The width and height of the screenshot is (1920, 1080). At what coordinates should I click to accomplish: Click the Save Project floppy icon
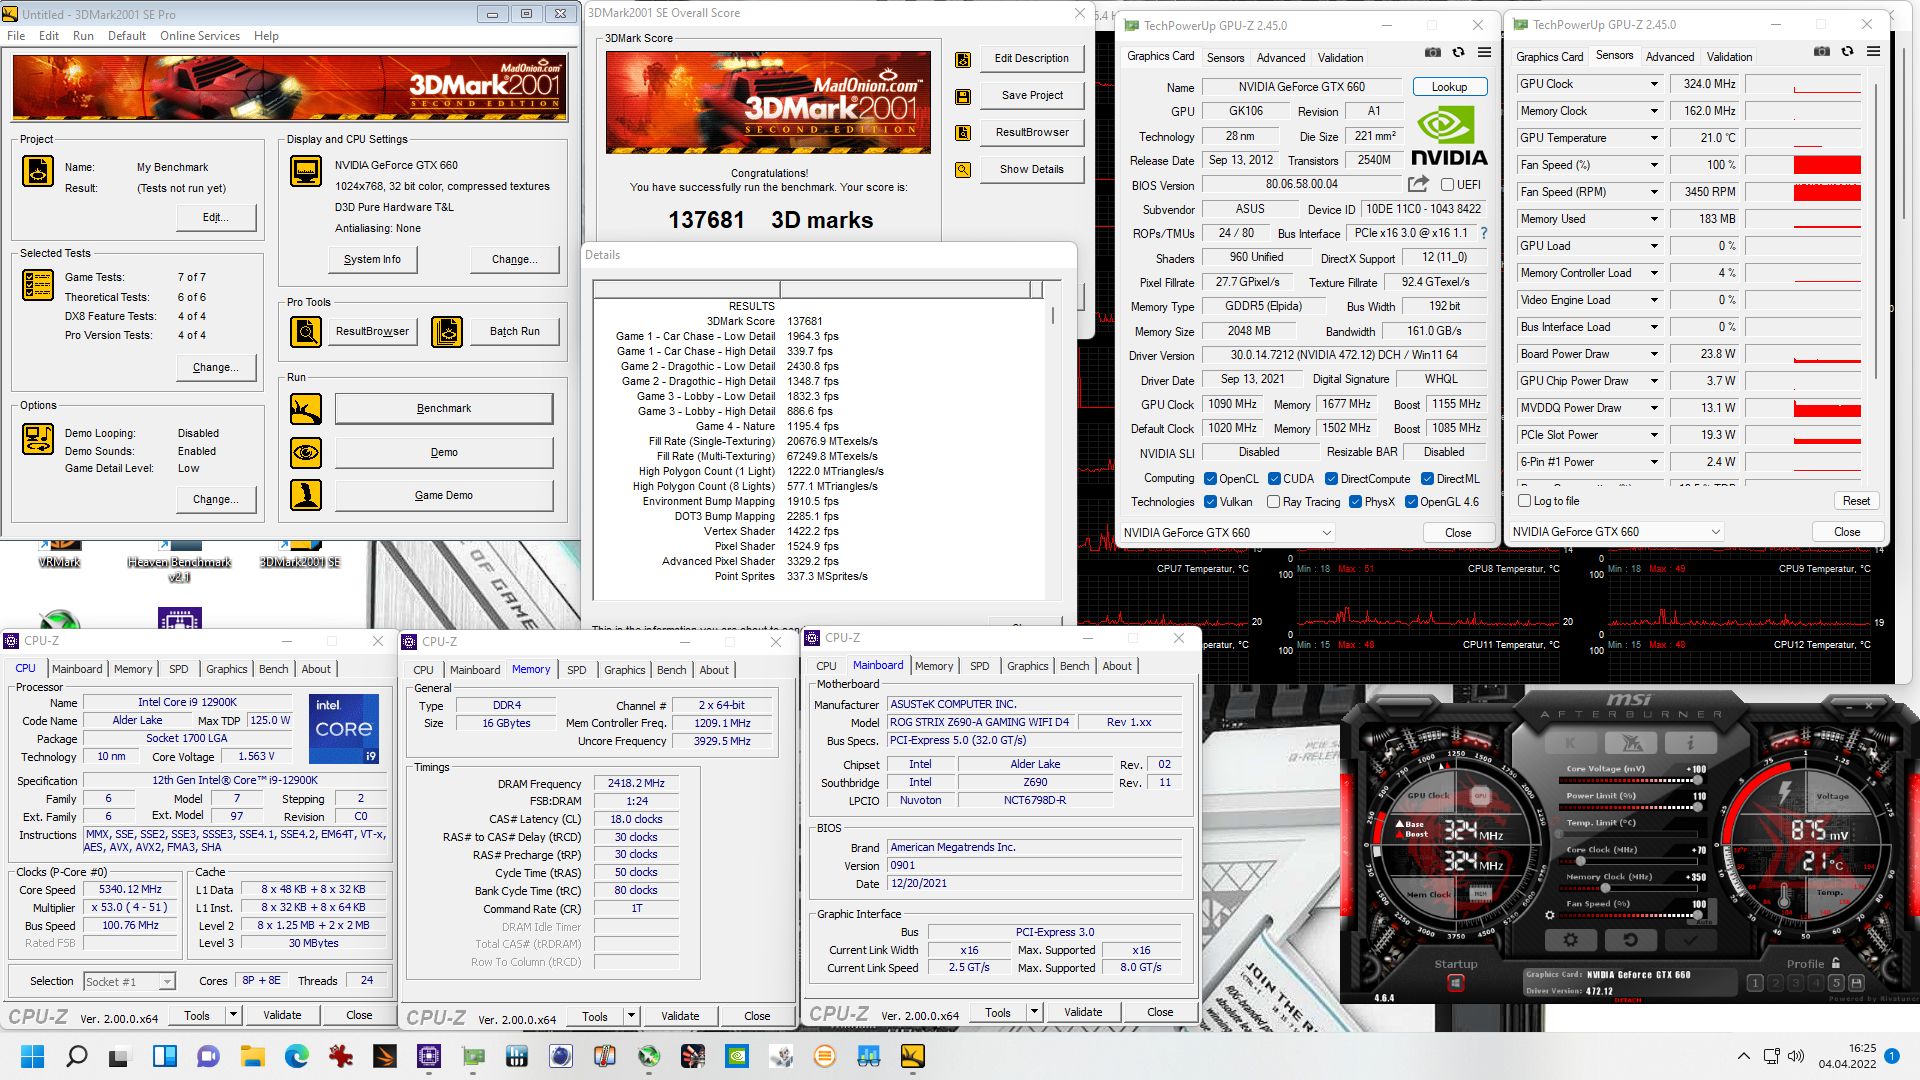[x=962, y=97]
